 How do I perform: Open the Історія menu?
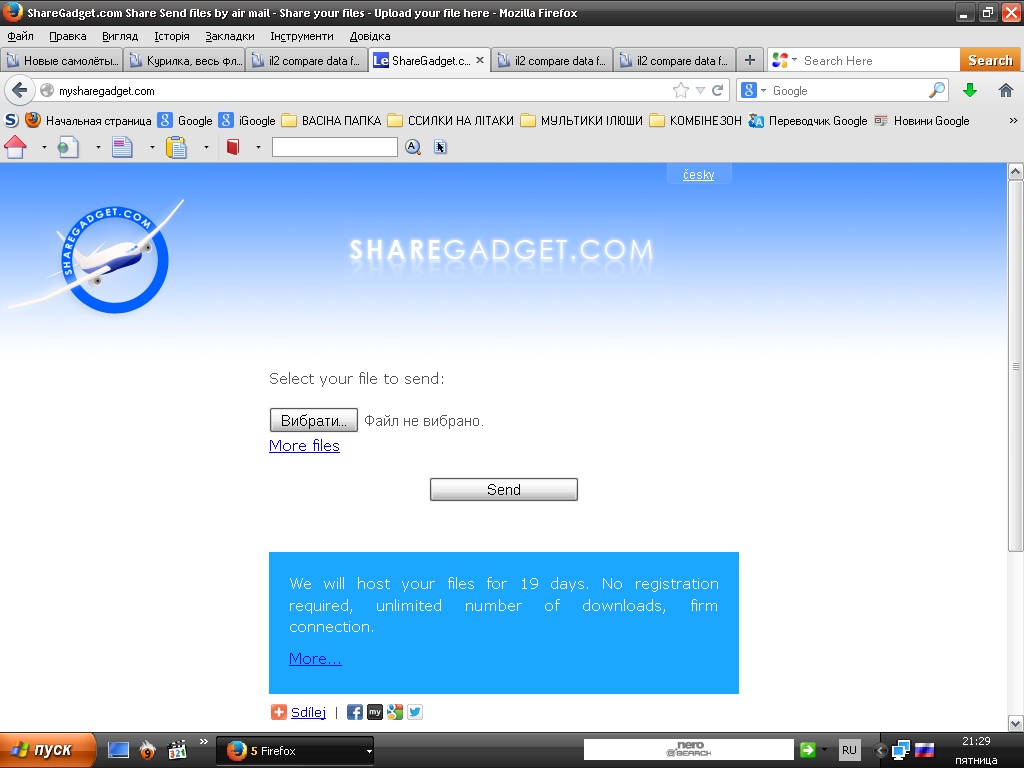point(172,36)
